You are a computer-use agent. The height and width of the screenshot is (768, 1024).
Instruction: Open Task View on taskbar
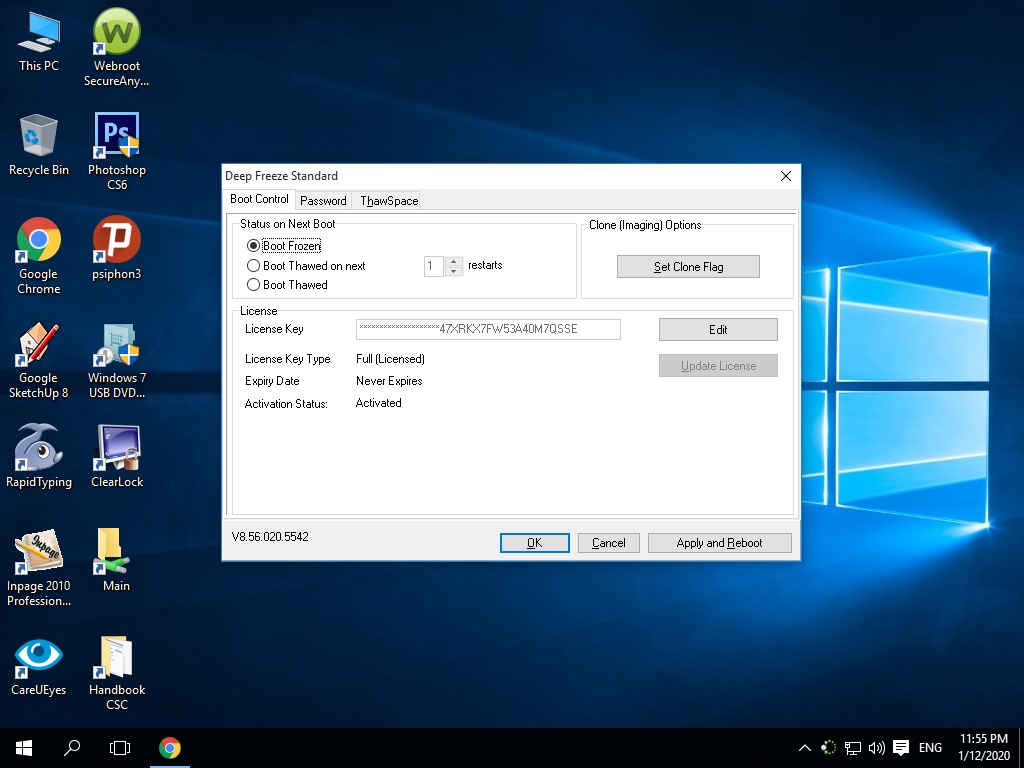(x=120, y=748)
